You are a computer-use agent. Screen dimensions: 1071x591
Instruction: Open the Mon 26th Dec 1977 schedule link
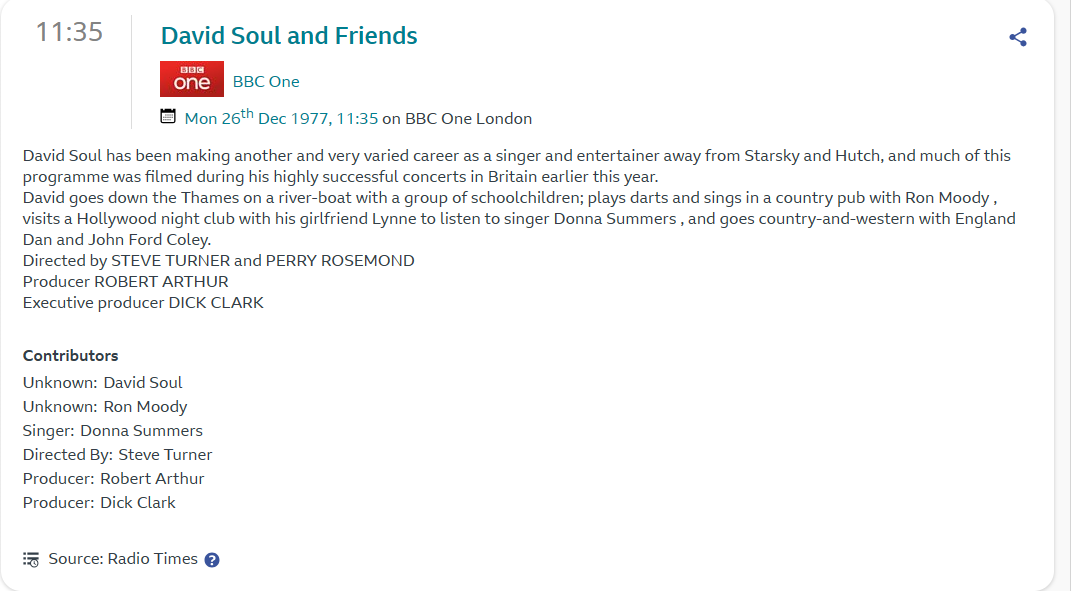pos(281,118)
